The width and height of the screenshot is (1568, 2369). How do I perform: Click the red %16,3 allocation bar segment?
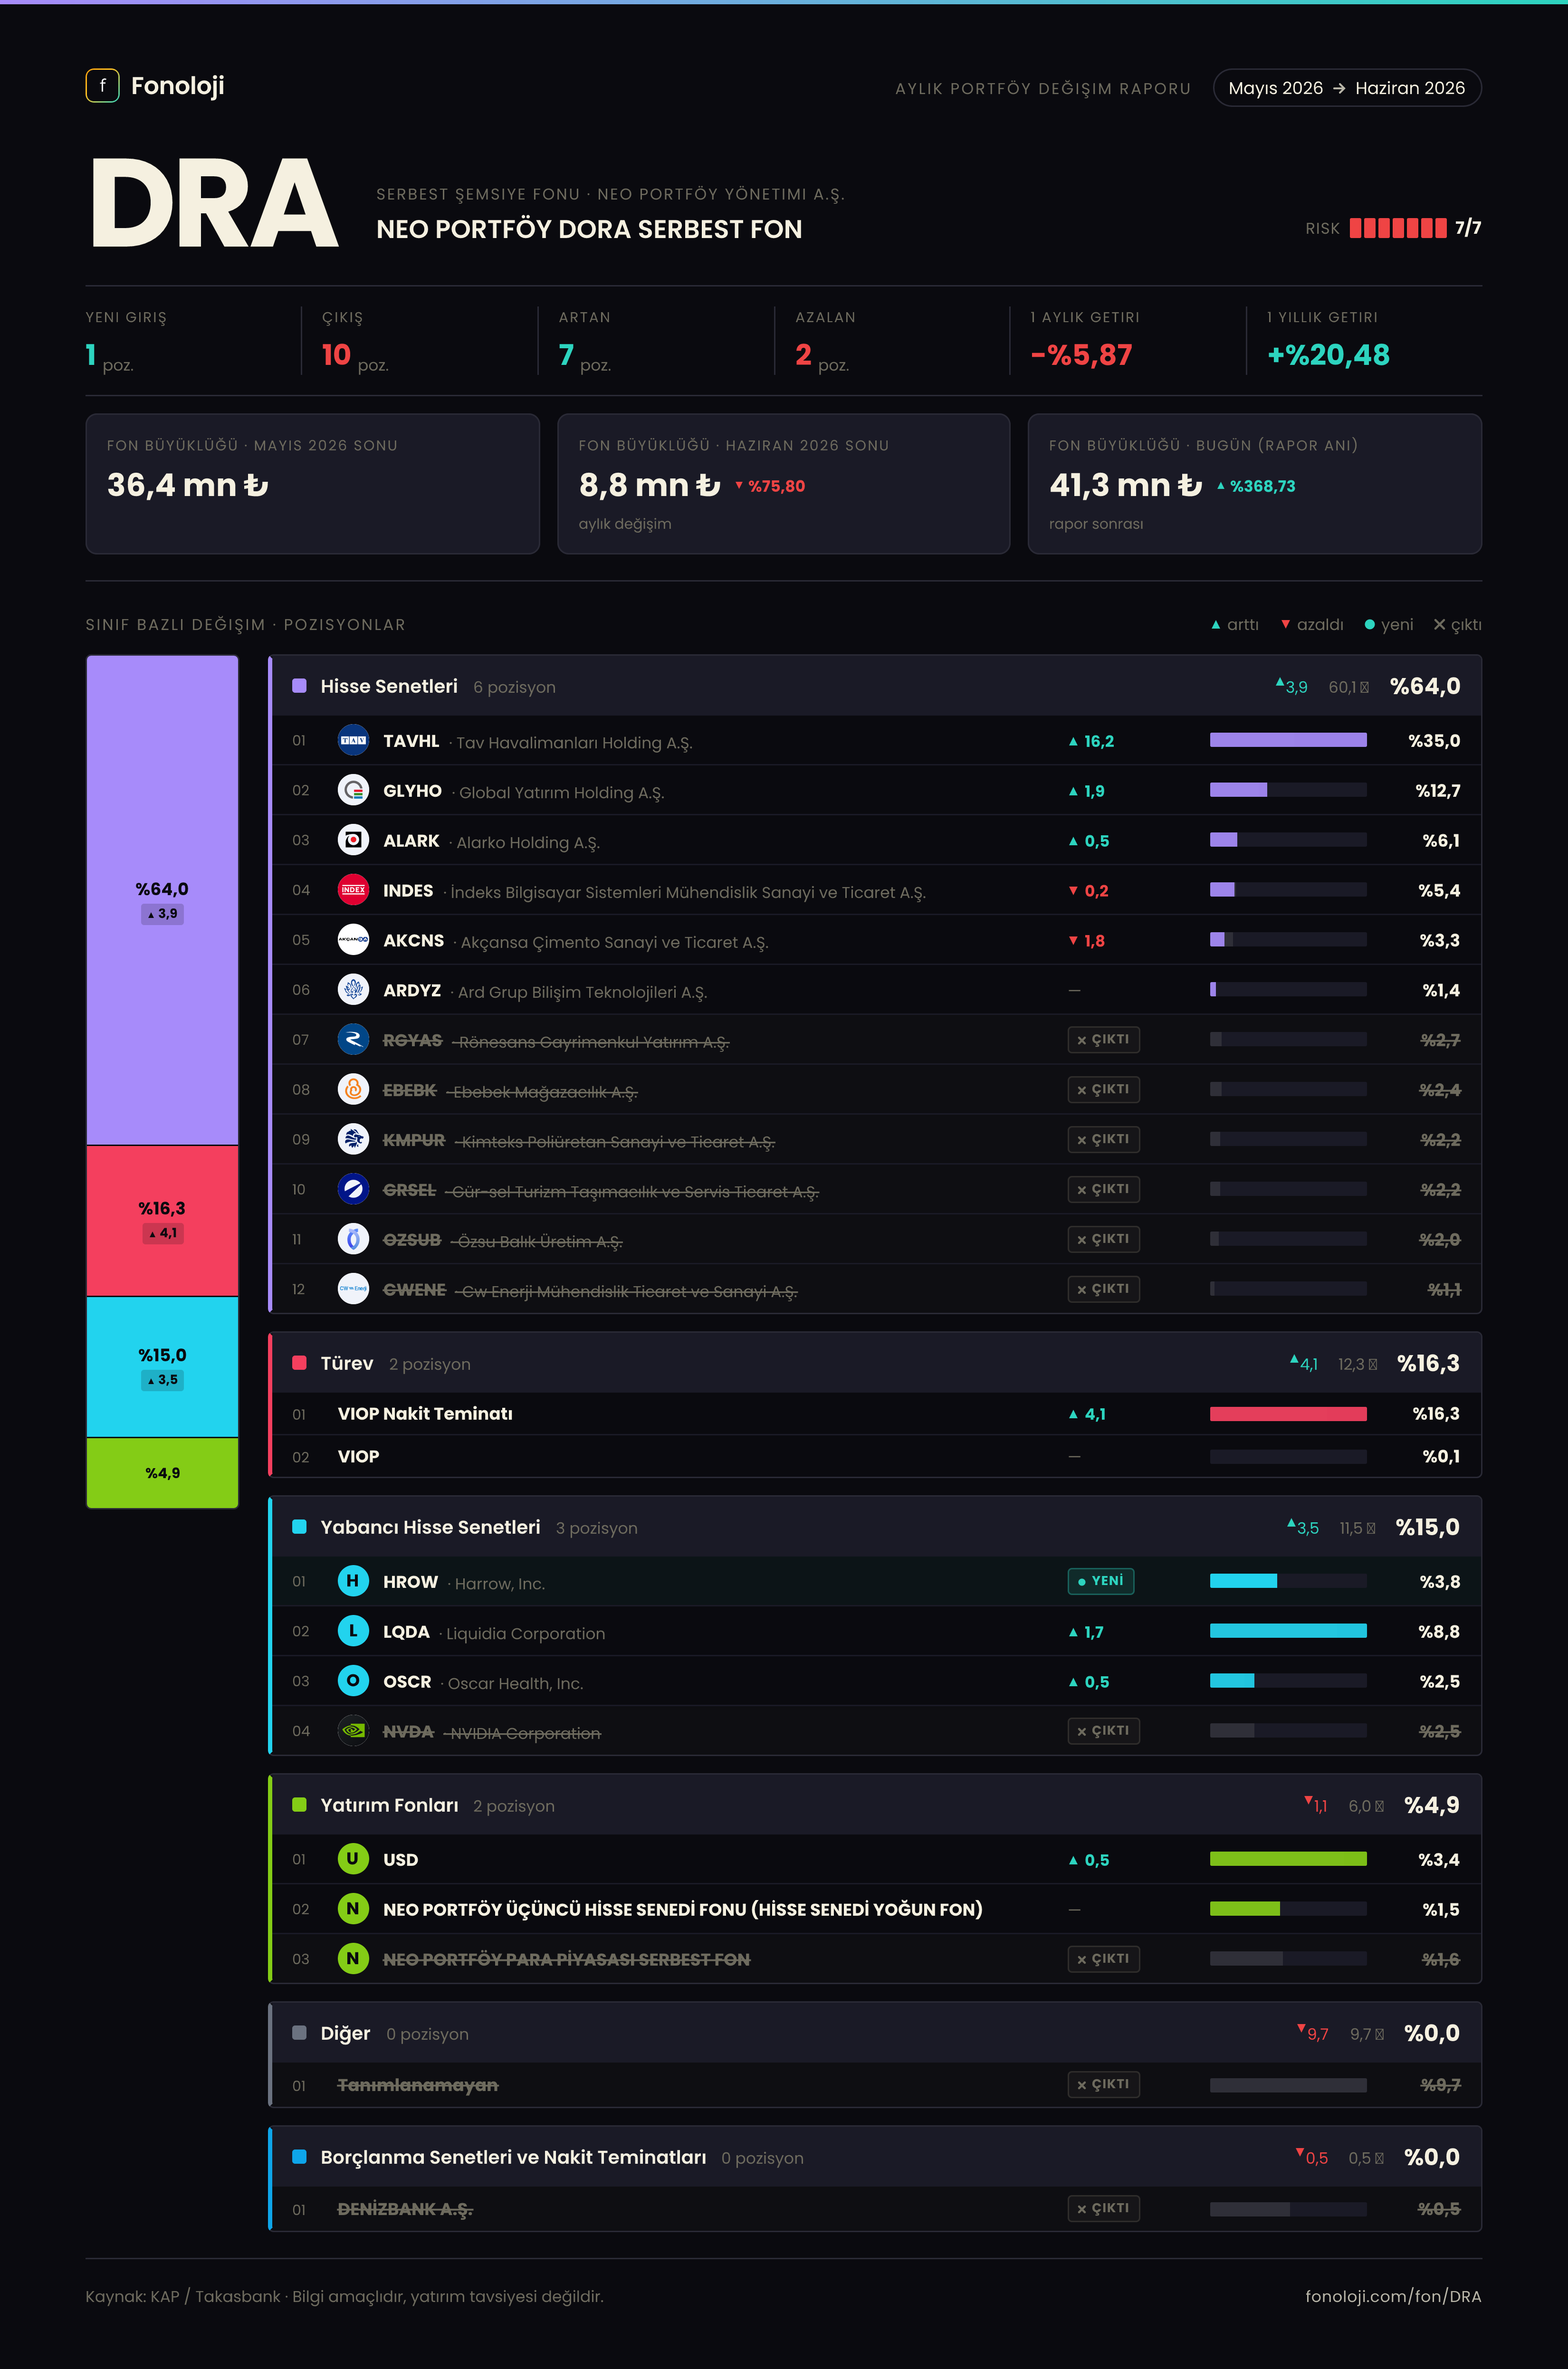162,1221
